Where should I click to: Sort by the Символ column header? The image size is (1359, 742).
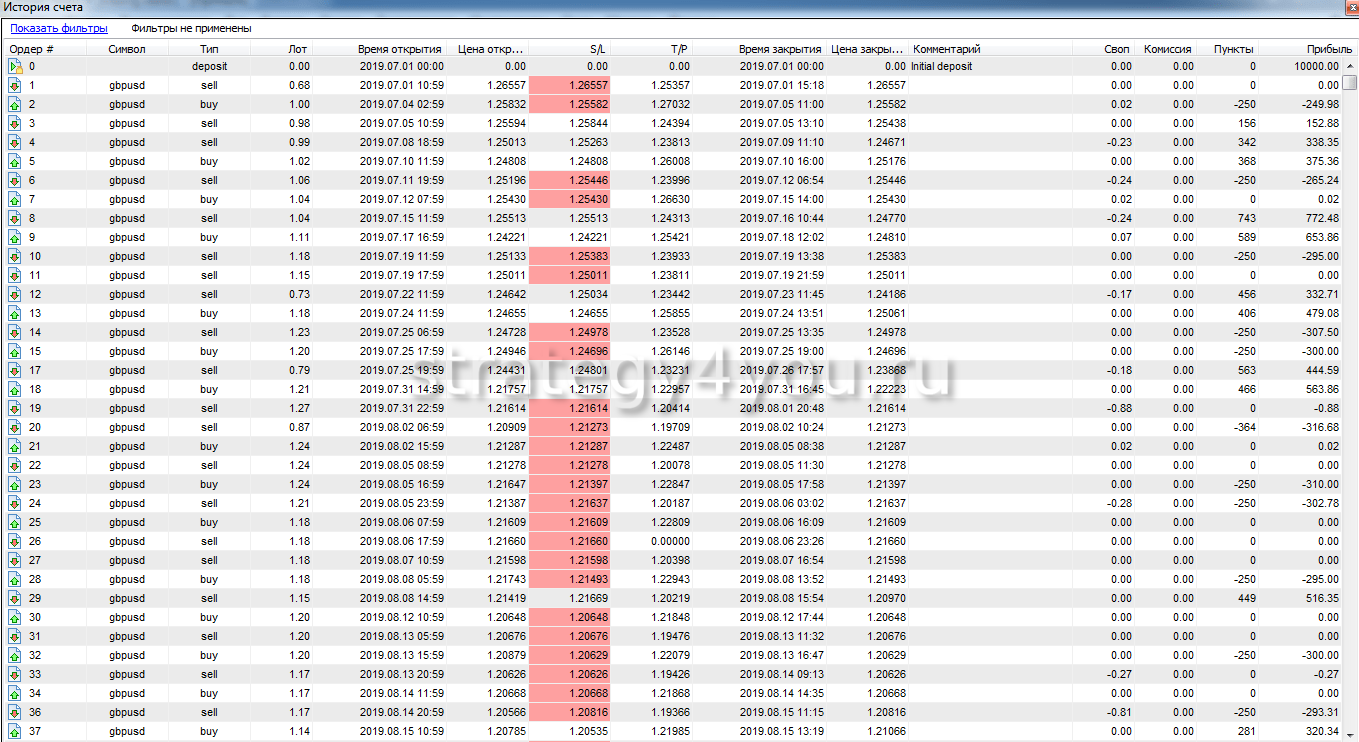coord(127,49)
